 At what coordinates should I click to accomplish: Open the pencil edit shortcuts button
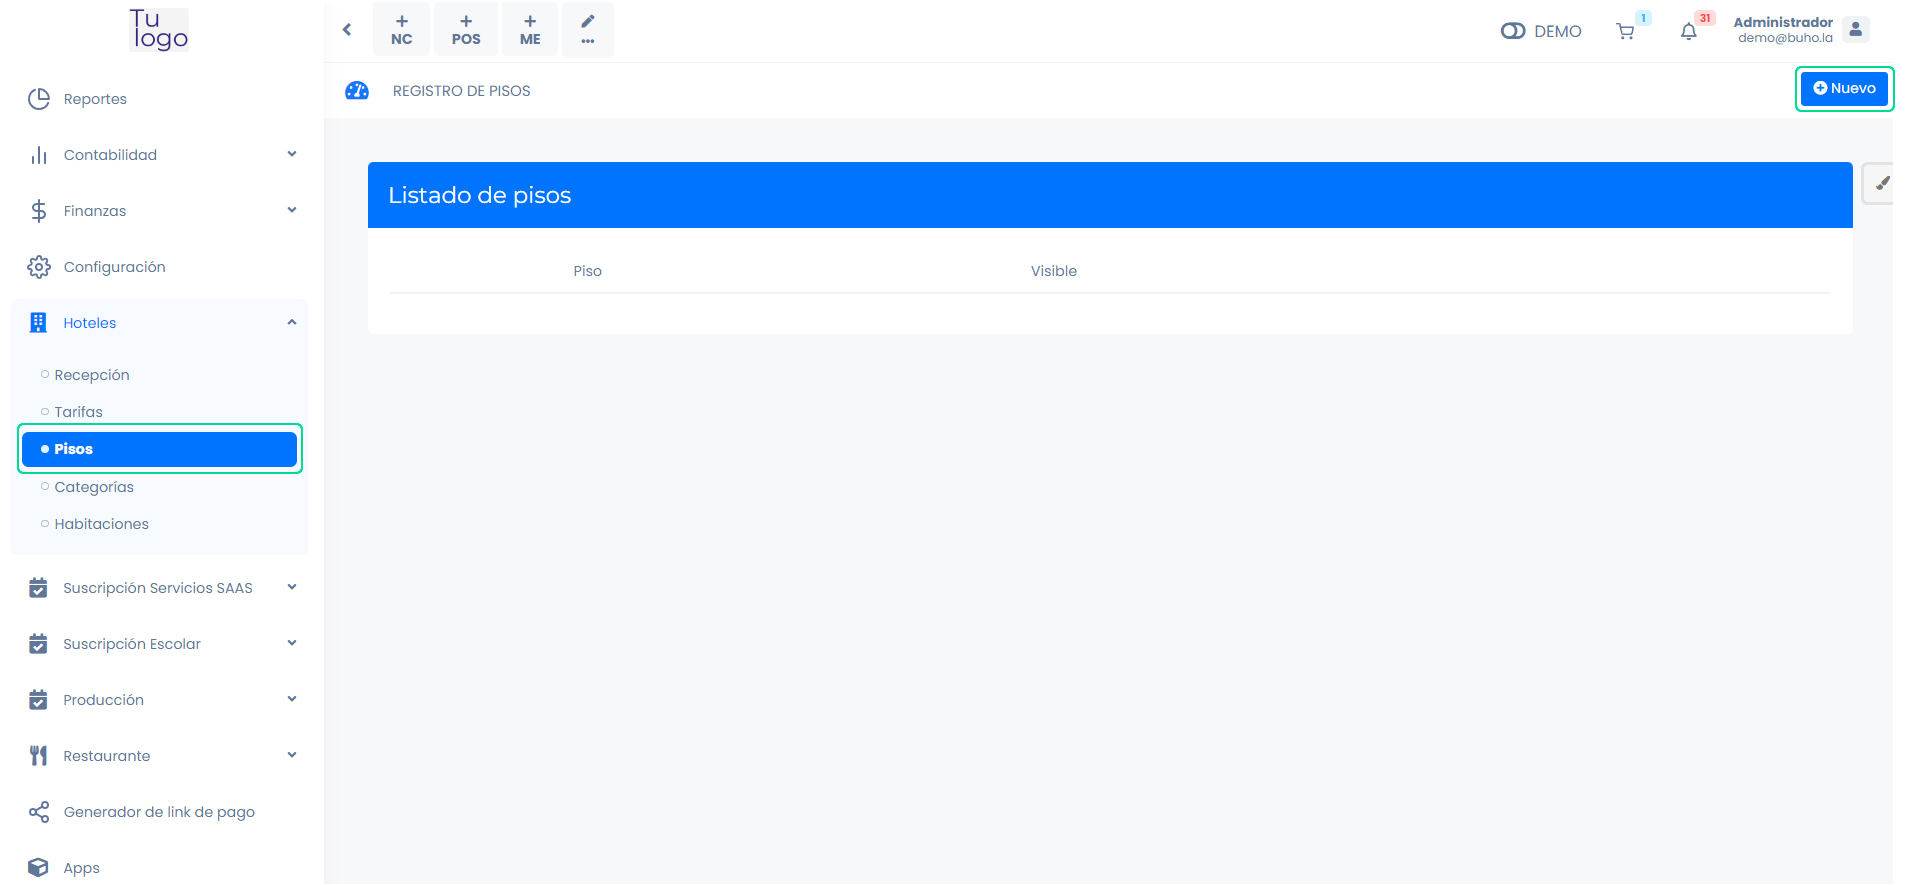pyautogui.click(x=587, y=29)
